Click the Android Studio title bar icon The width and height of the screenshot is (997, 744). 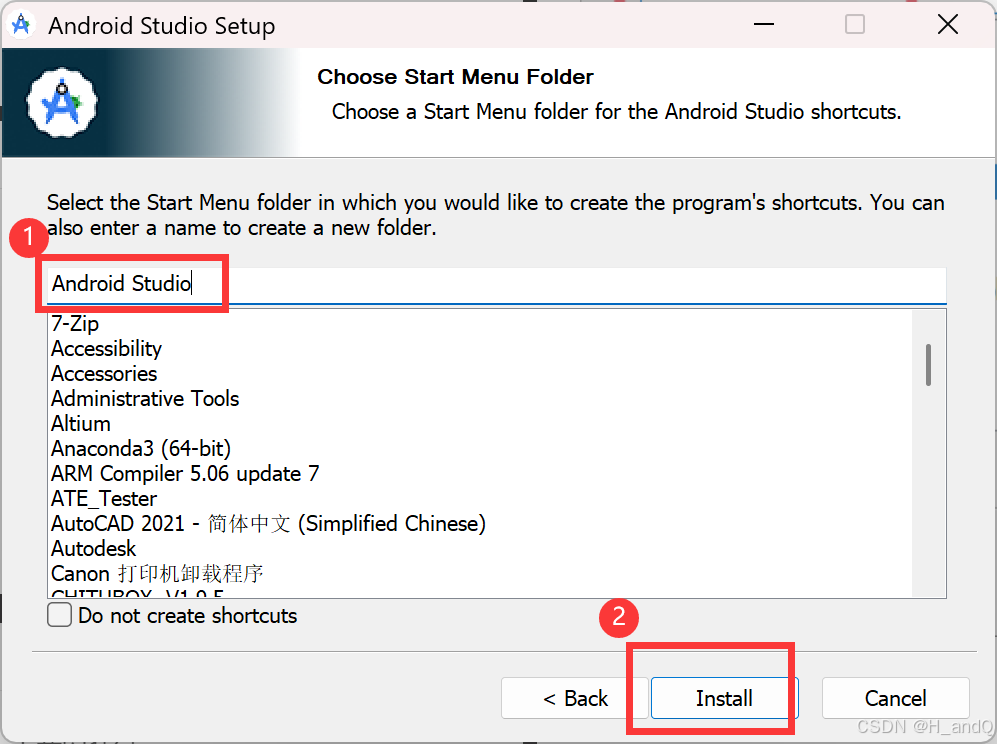pyautogui.click(x=21, y=25)
